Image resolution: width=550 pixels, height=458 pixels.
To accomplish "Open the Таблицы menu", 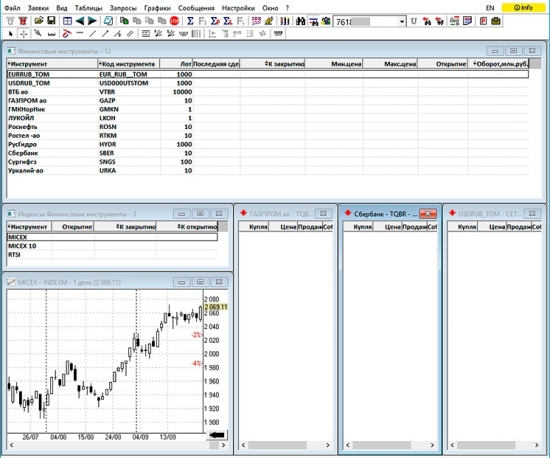I will (x=88, y=8).
